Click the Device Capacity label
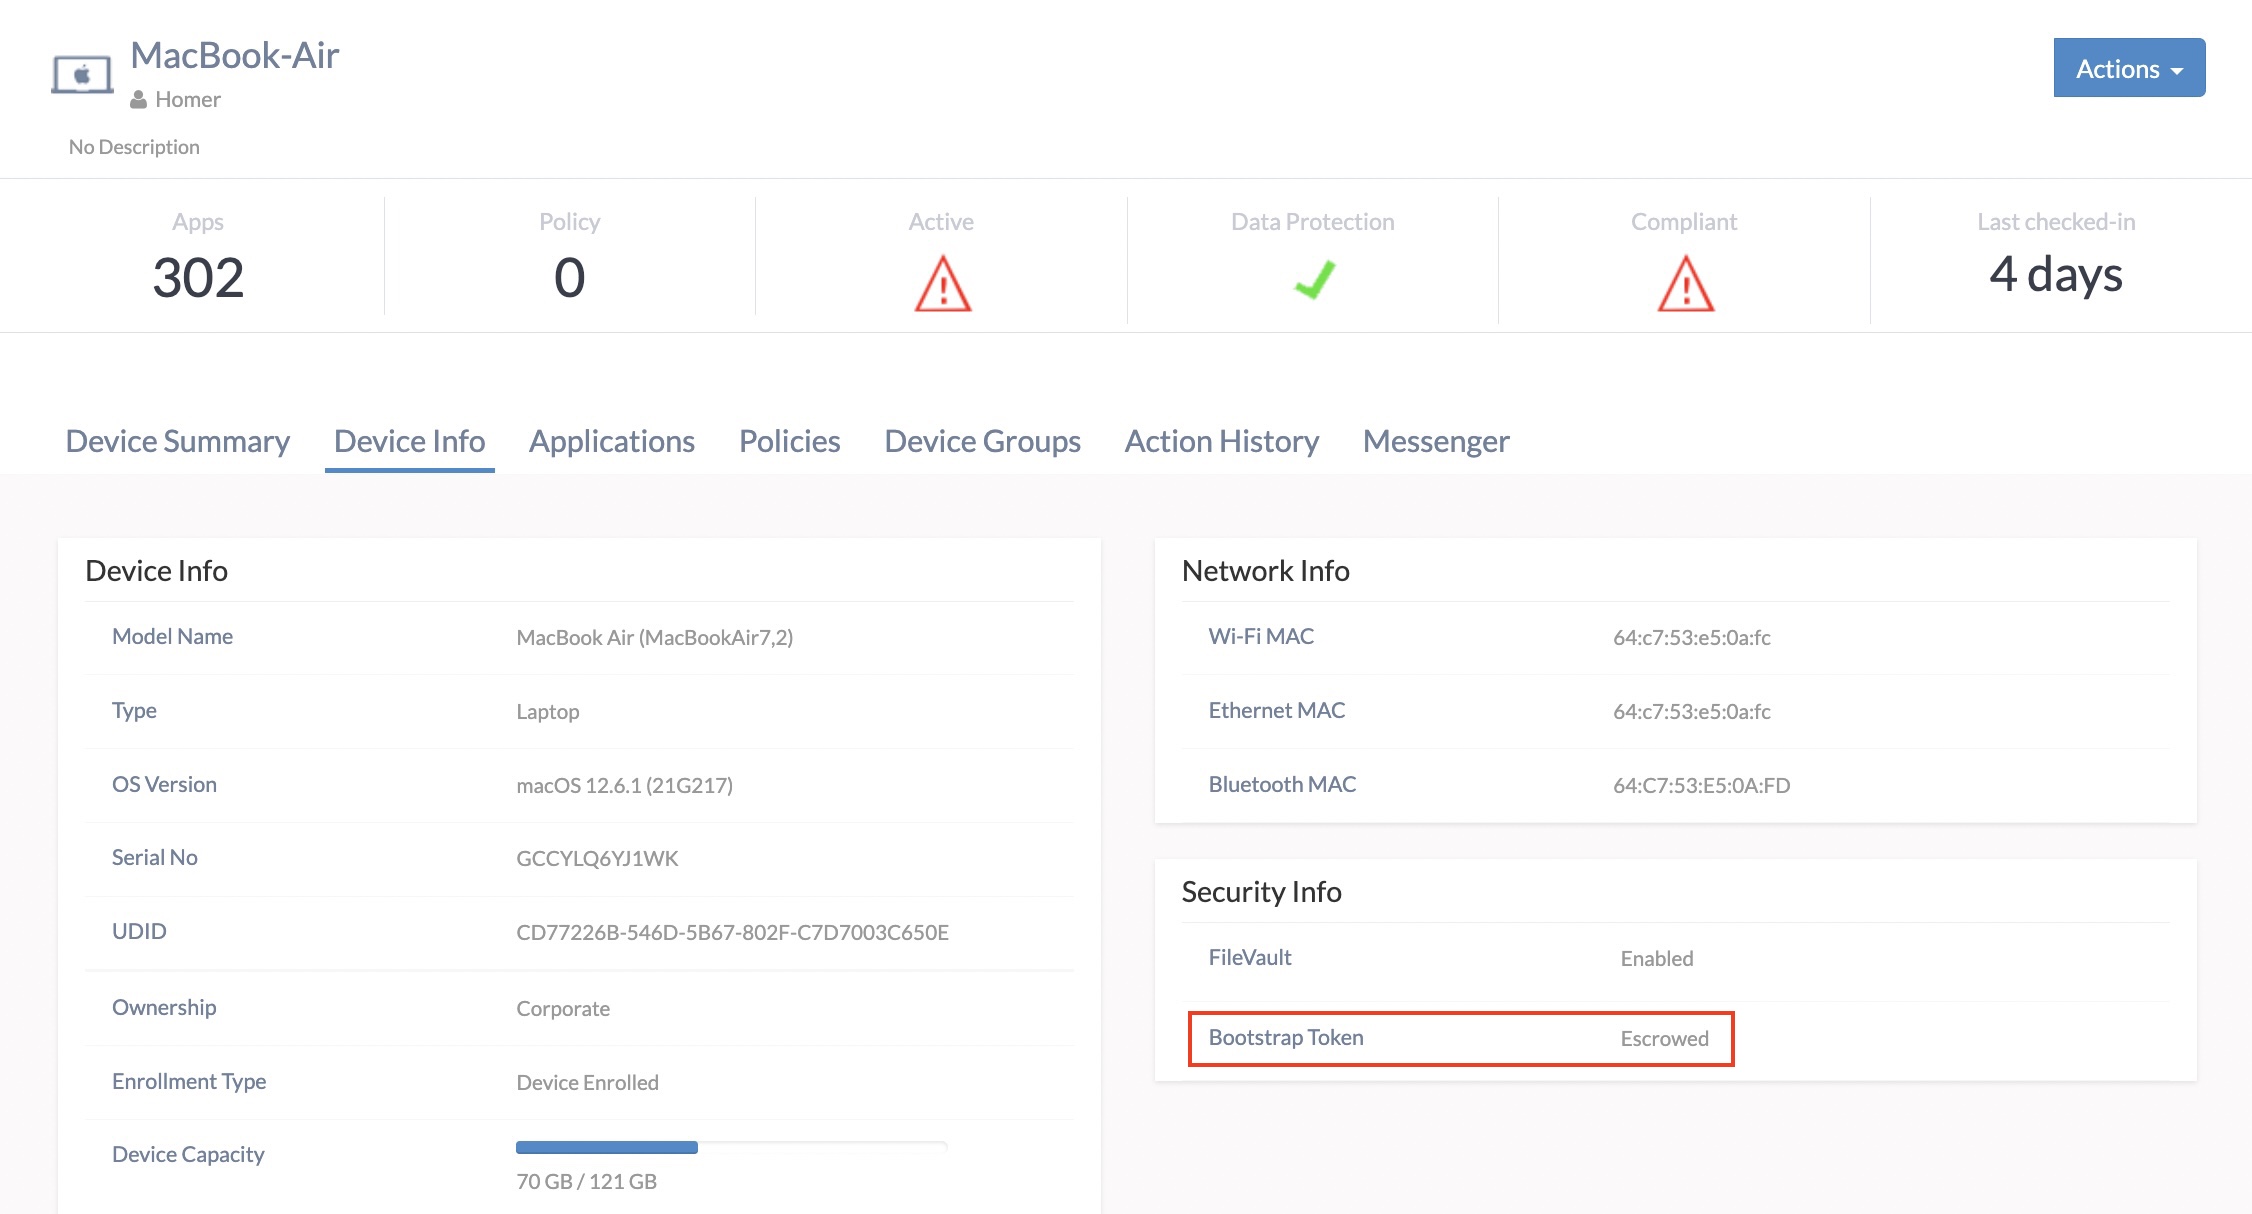The width and height of the screenshot is (2252, 1214). (x=188, y=1155)
